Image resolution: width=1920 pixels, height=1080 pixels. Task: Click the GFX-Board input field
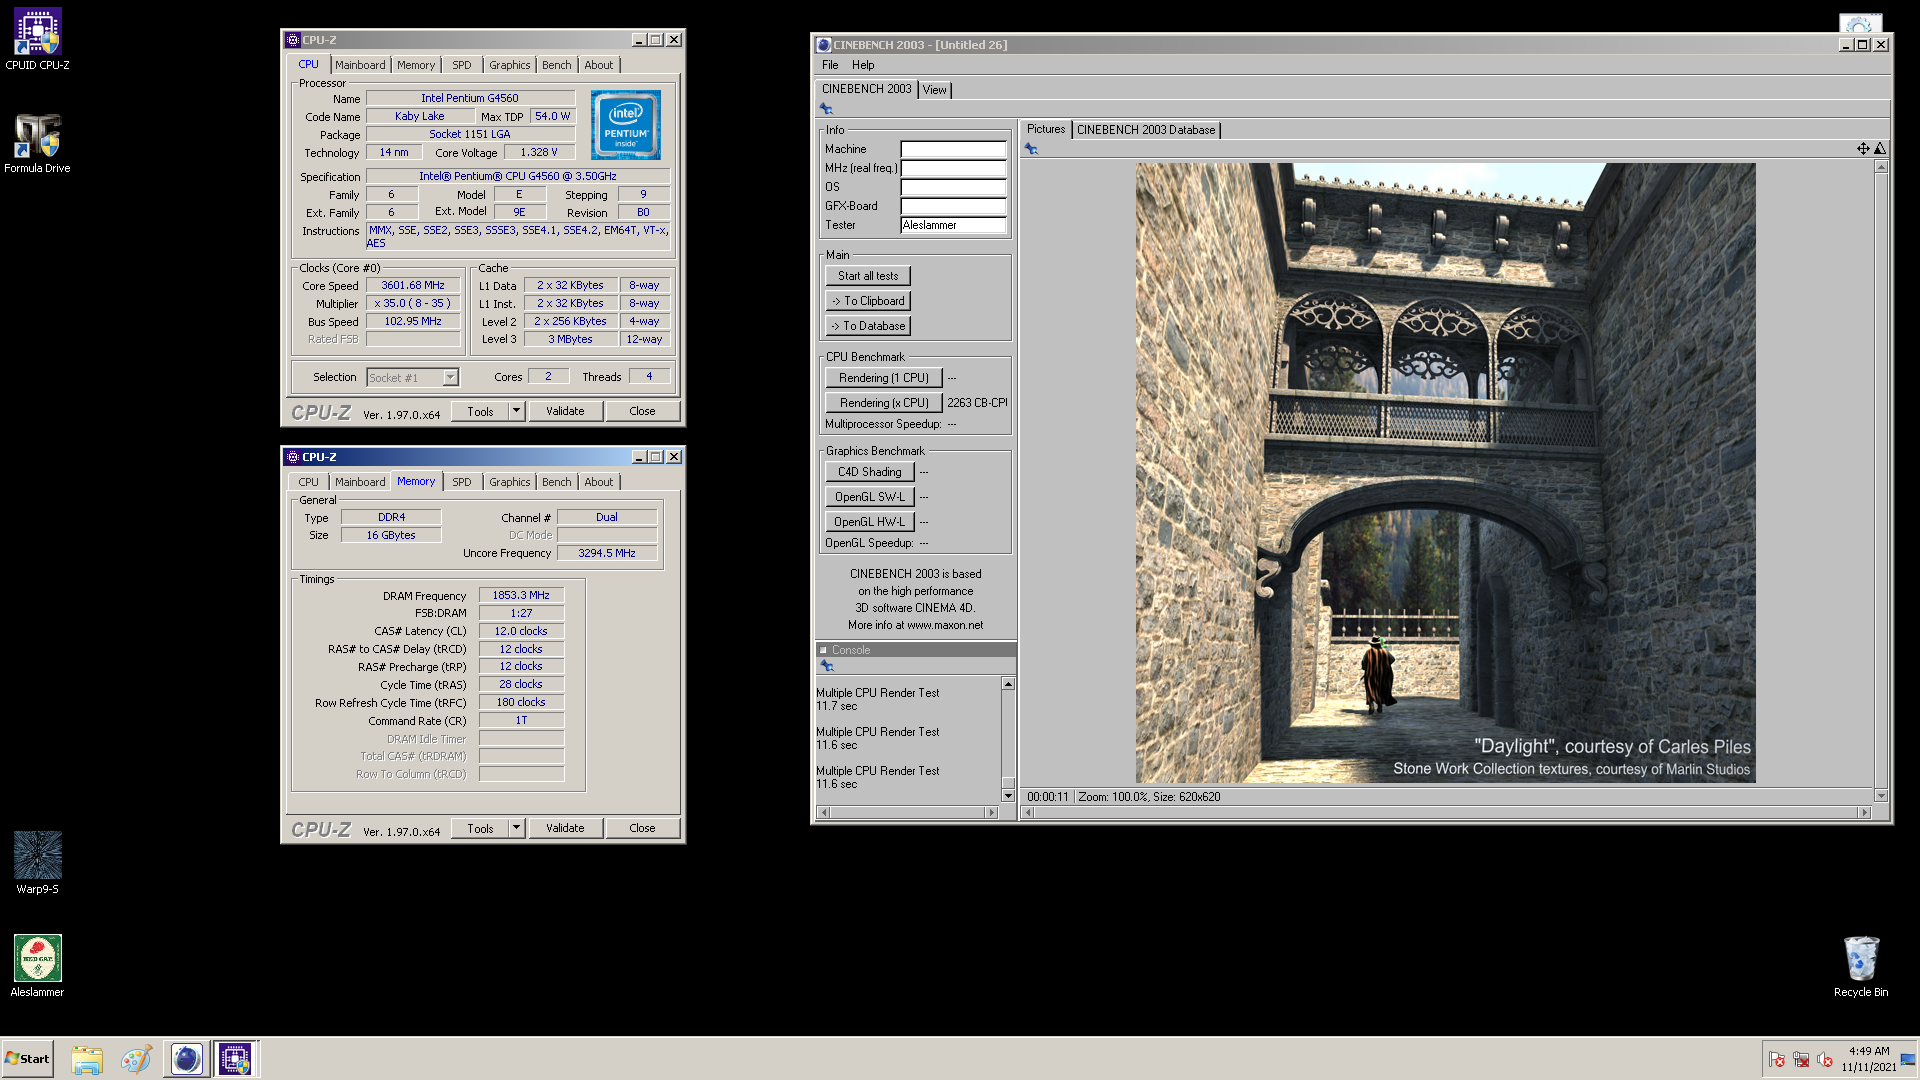click(x=953, y=206)
